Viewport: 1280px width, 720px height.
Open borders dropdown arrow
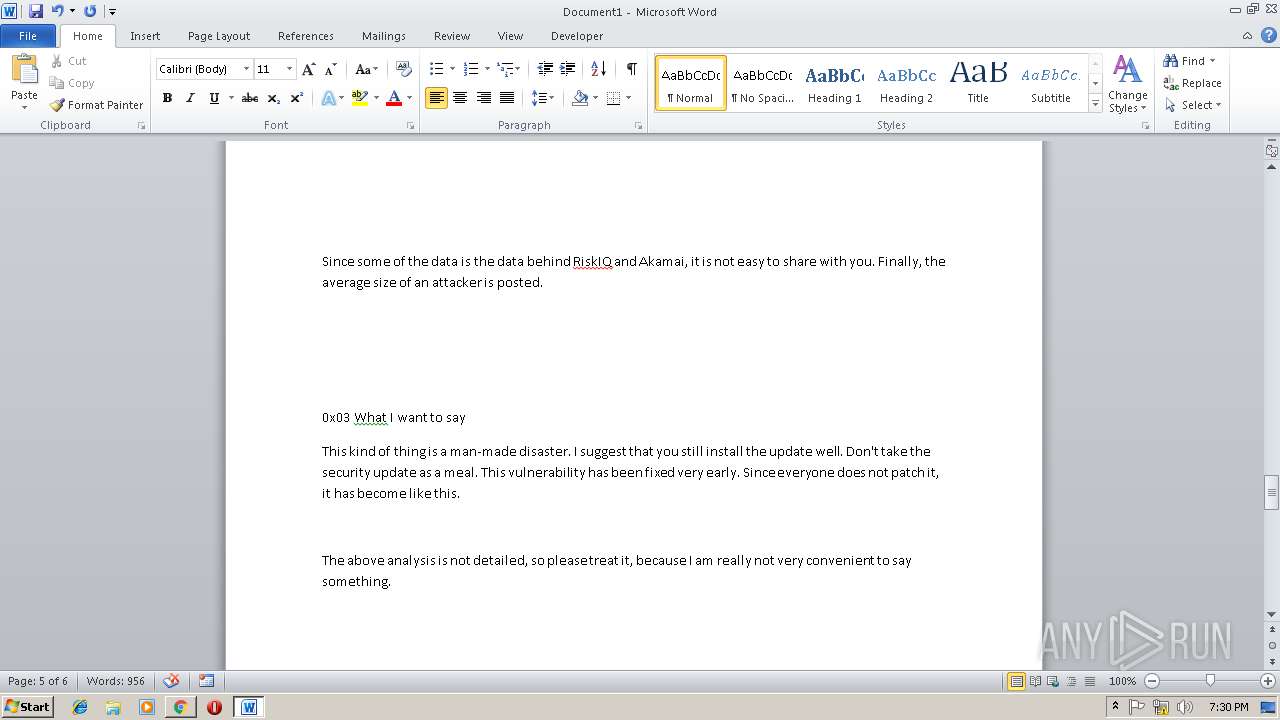pyautogui.click(x=628, y=98)
